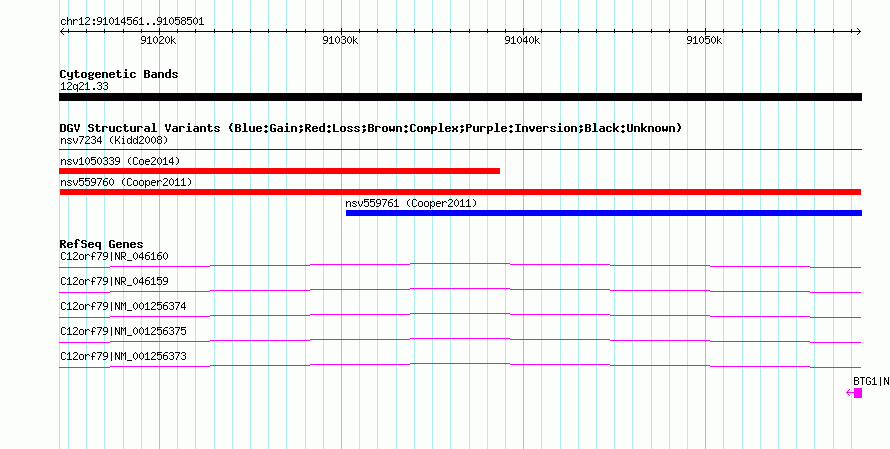Click the blue nsv559761 gain bar

604,213
